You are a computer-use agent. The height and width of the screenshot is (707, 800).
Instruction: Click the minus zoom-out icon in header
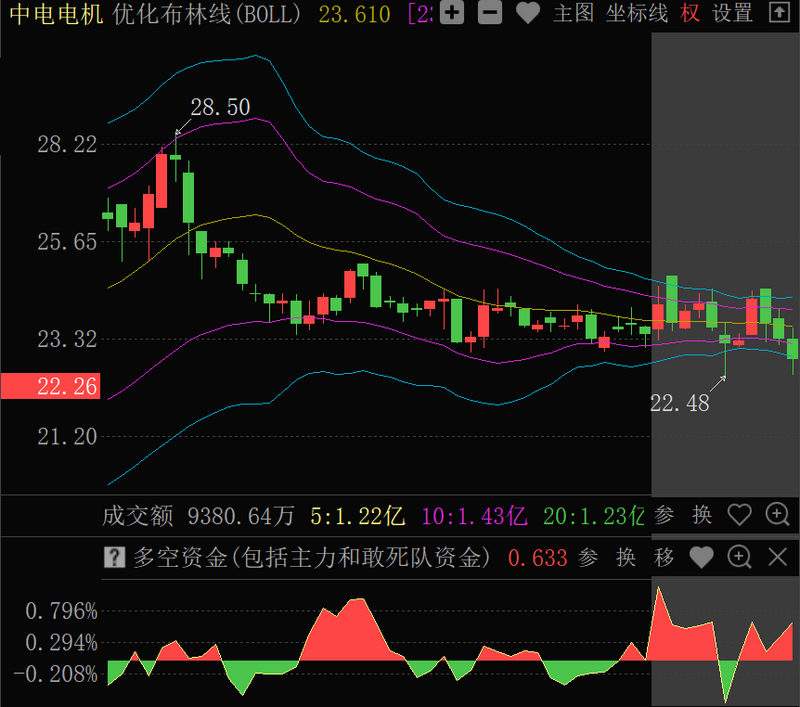click(x=490, y=13)
